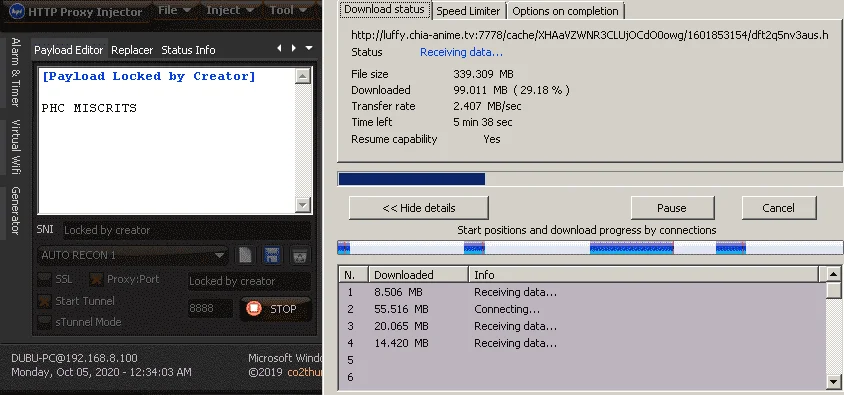This screenshot has height=395, width=844.
Task: Switch to the Status Info tab
Action: (x=188, y=50)
